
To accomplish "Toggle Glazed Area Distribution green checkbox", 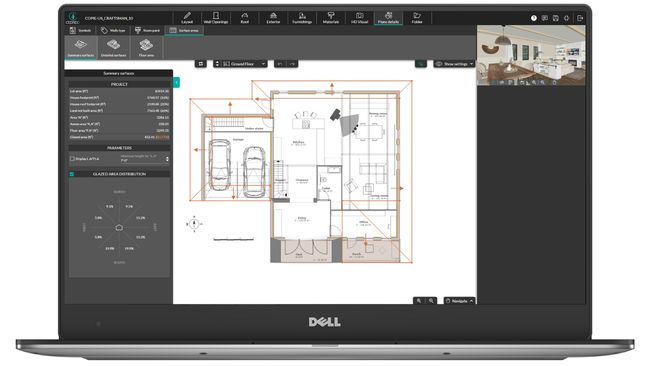I will 72,174.
